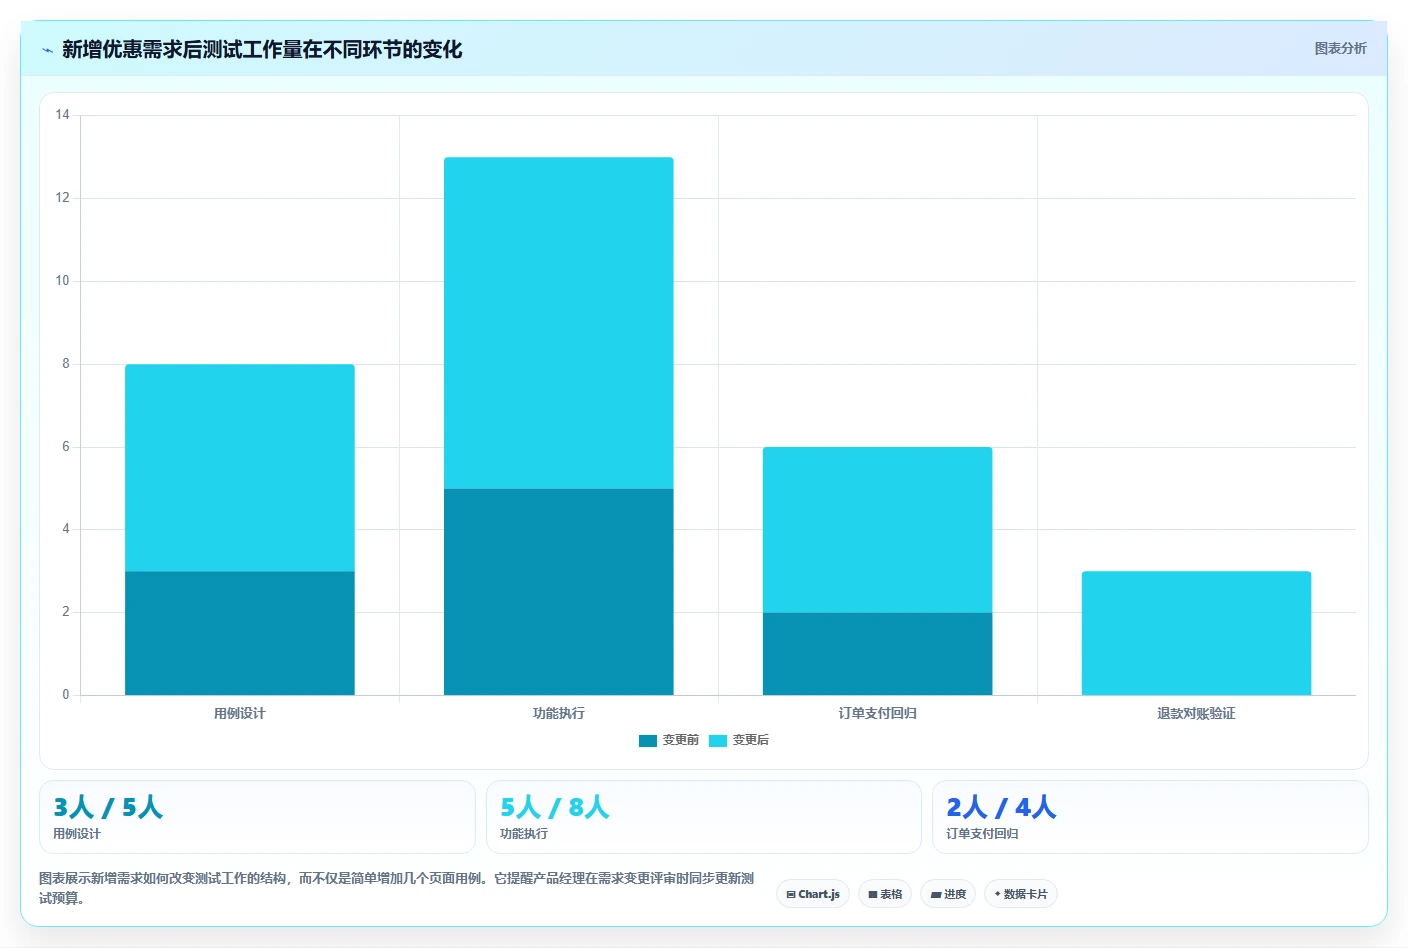Click the y-axis value 14
The height and width of the screenshot is (948, 1408).
click(63, 115)
